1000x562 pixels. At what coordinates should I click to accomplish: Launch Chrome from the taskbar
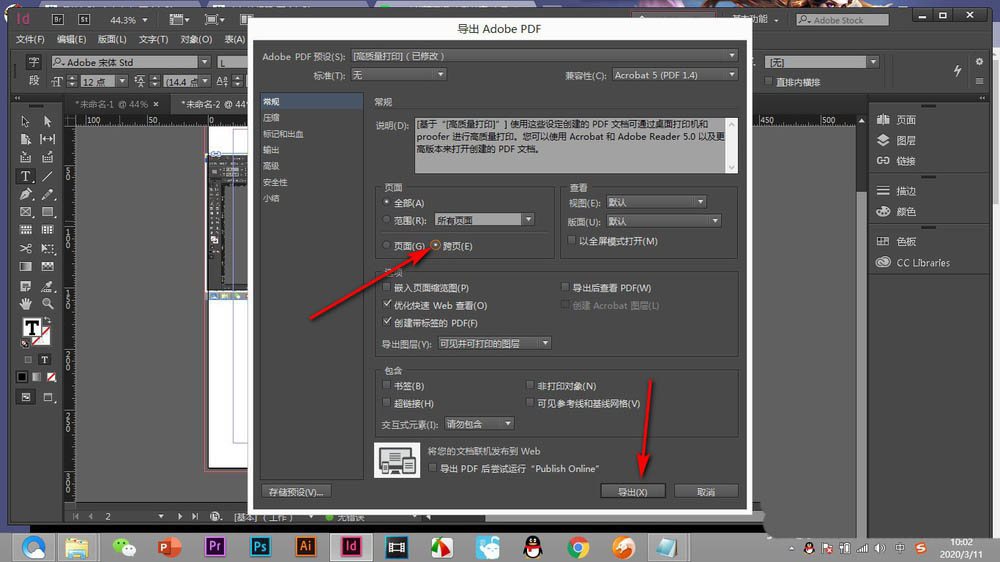[578, 547]
